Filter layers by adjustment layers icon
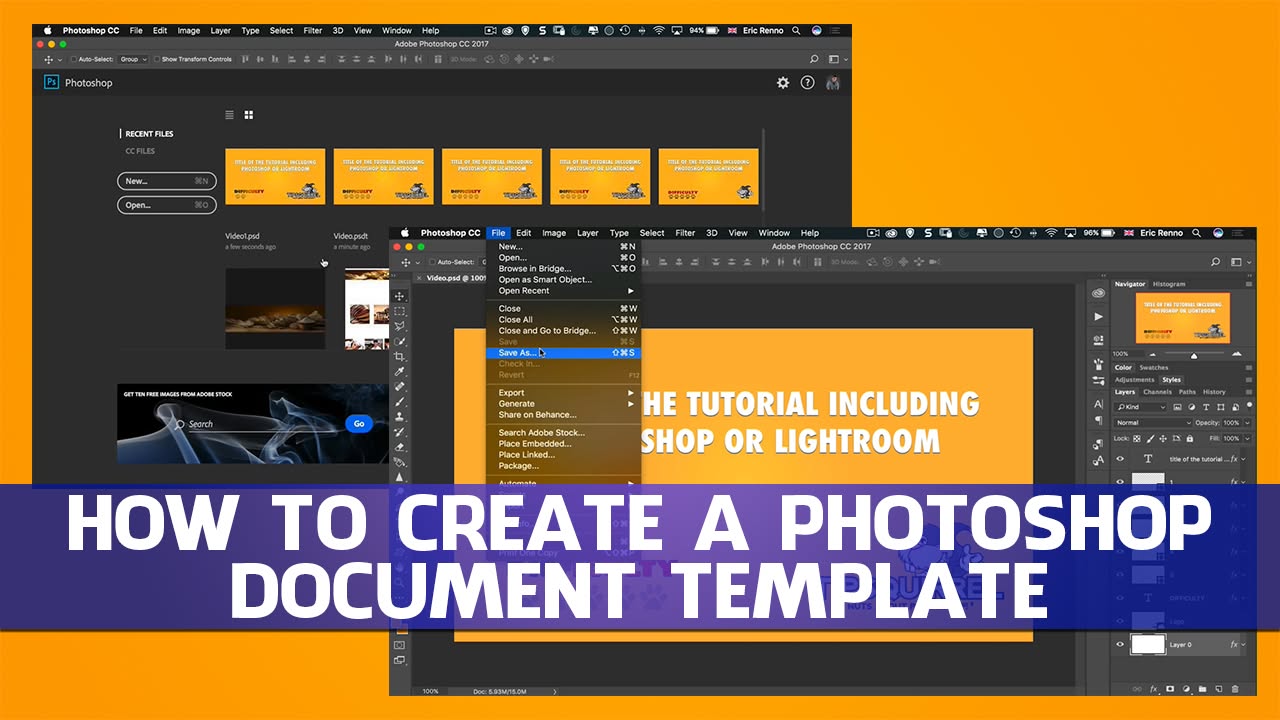The image size is (1280, 720). click(1192, 407)
